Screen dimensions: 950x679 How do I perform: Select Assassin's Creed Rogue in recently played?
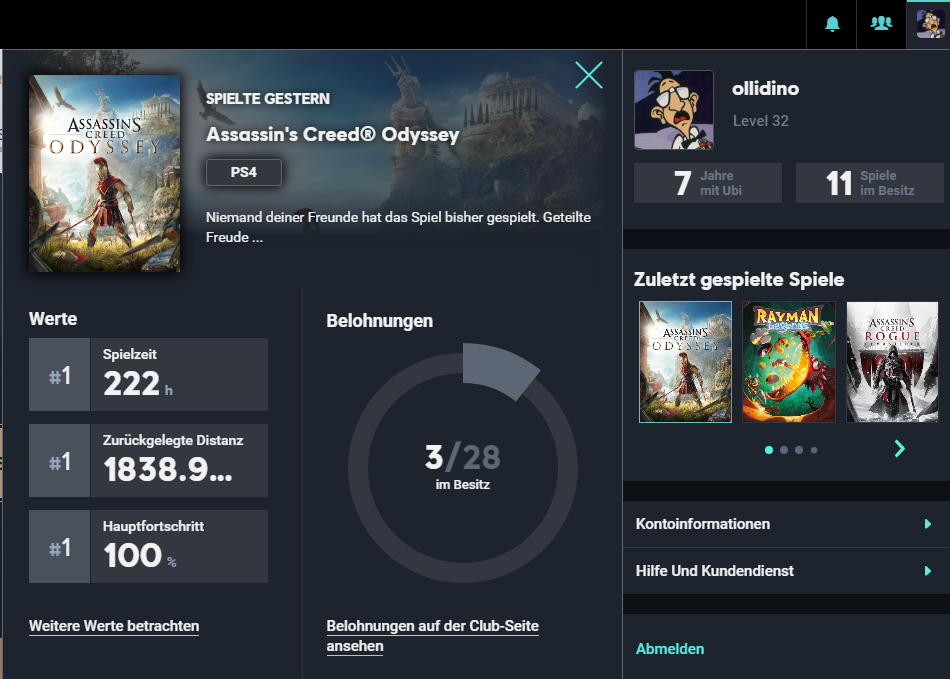click(x=892, y=362)
